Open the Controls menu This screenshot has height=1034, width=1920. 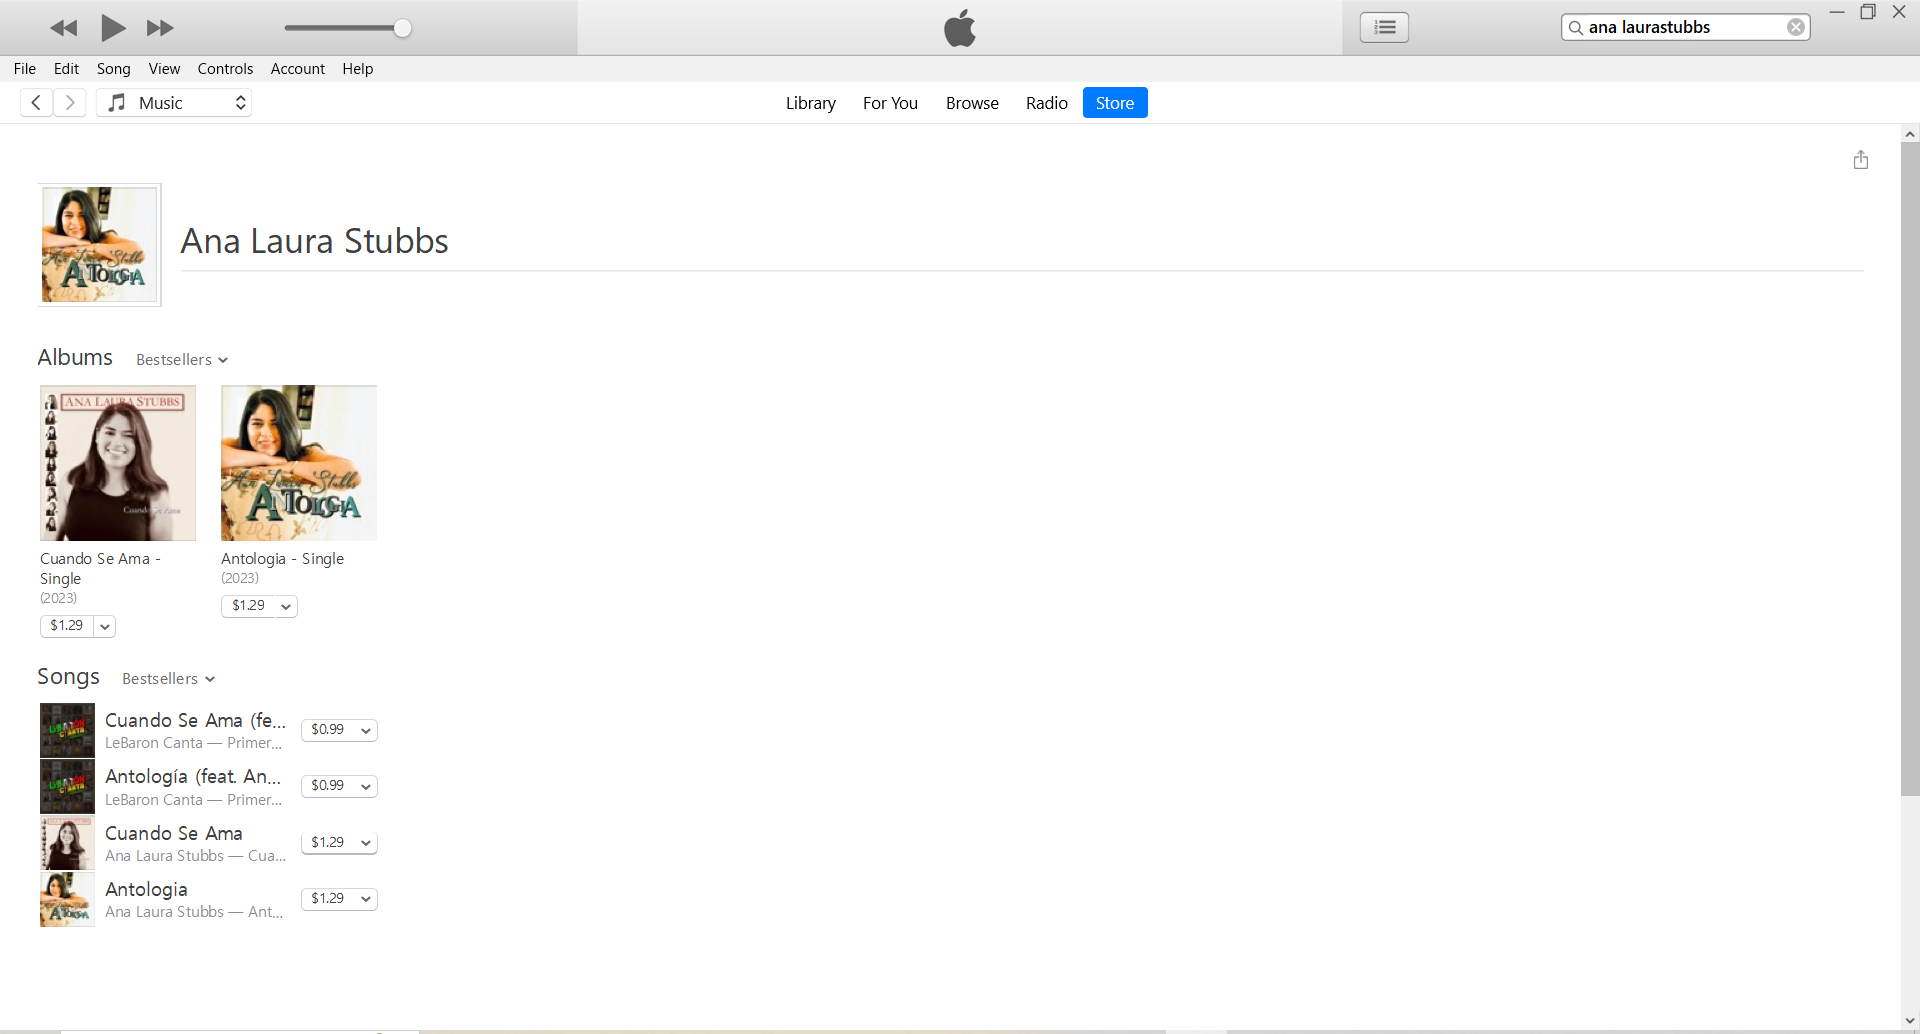pos(225,69)
